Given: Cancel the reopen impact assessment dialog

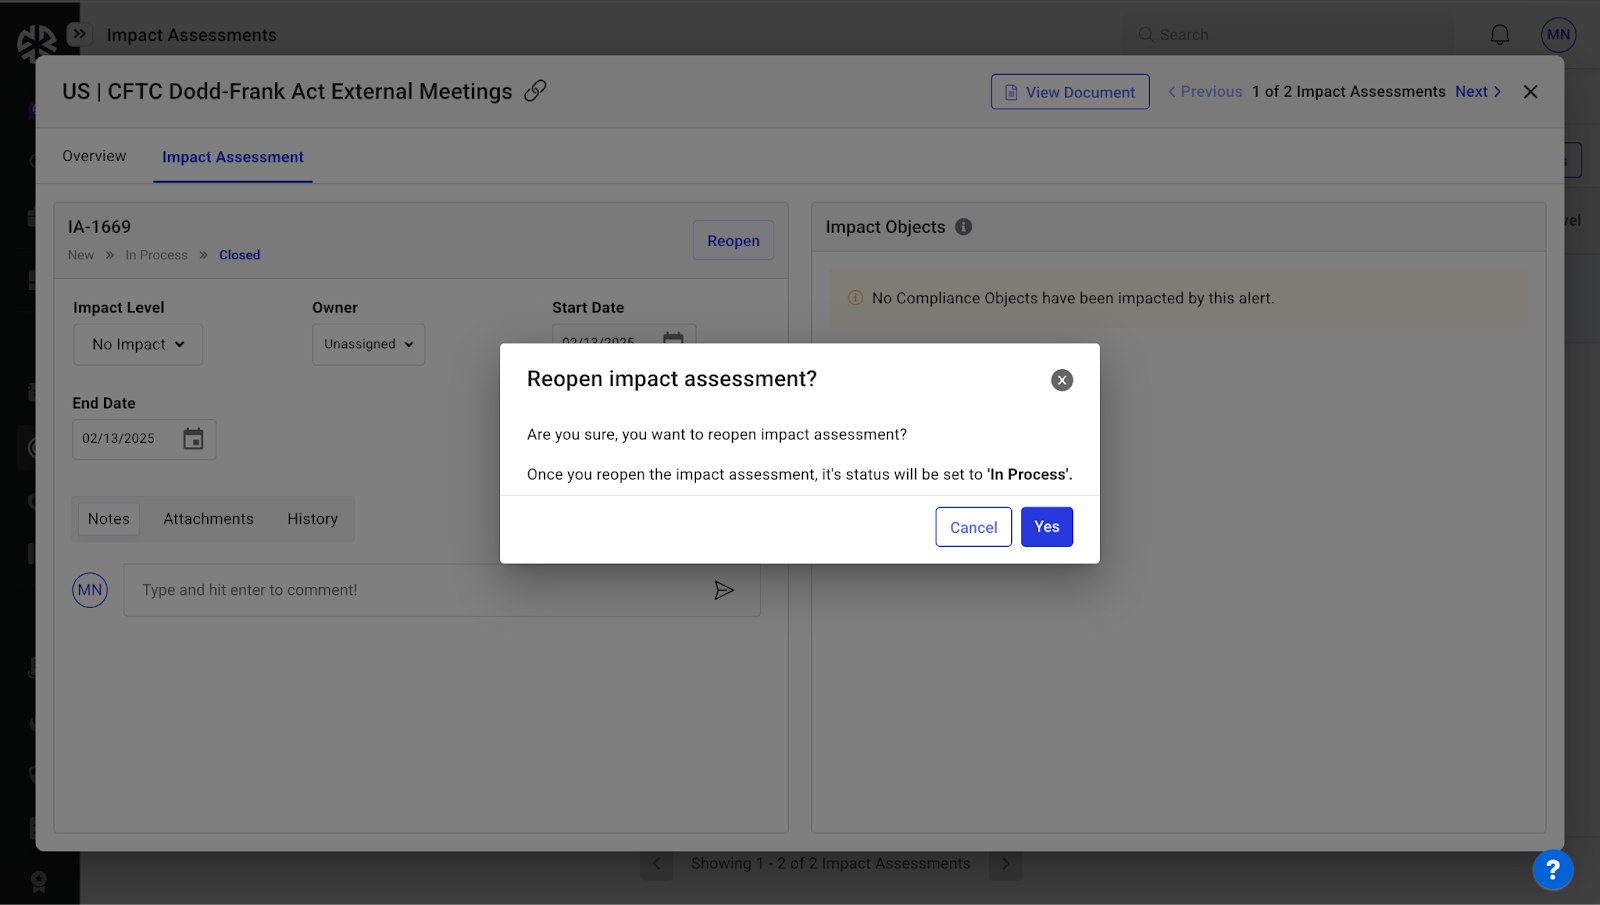Looking at the screenshot, I should [x=973, y=527].
